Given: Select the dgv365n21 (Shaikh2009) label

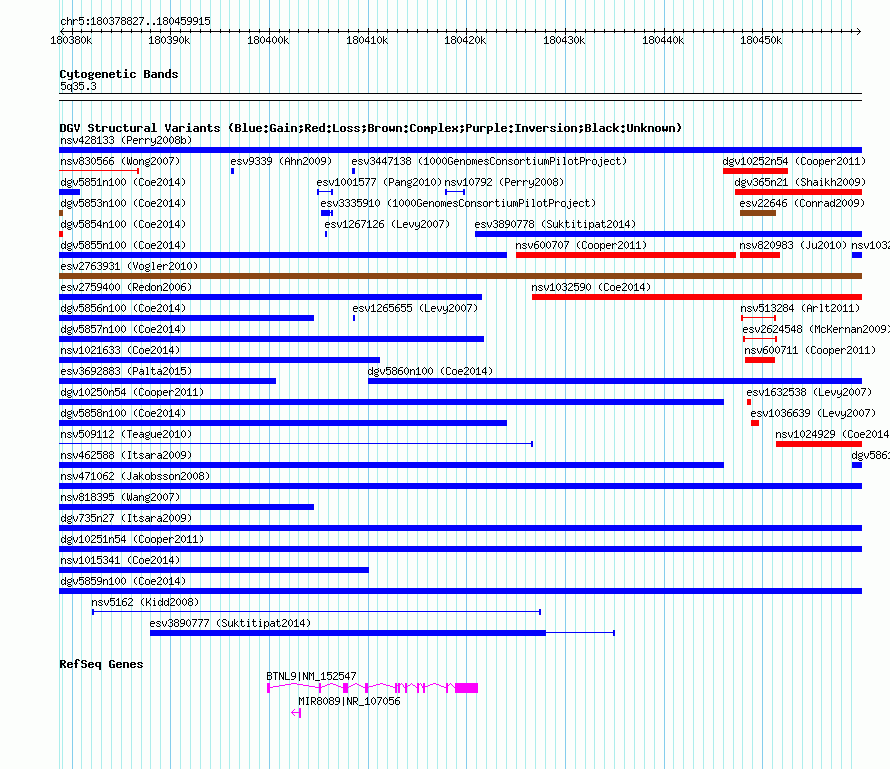Looking at the screenshot, I should (800, 182).
